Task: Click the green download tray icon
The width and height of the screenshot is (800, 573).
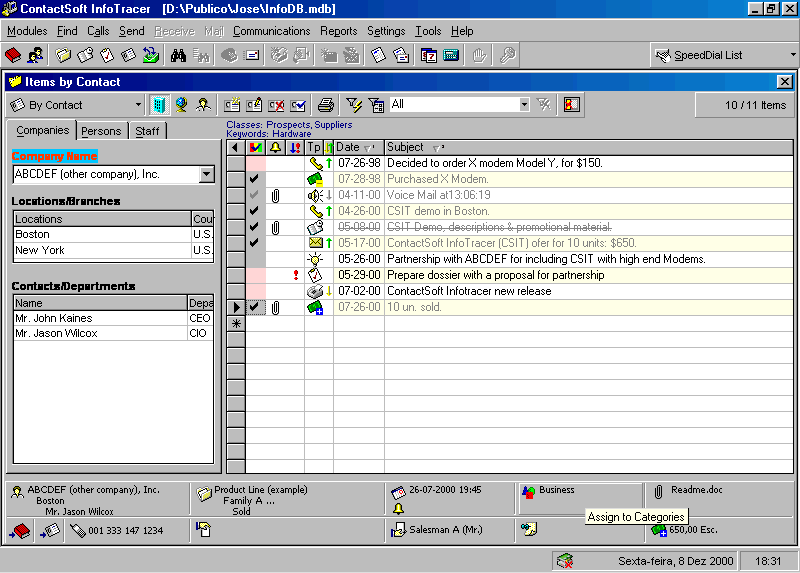Action: (x=151, y=55)
